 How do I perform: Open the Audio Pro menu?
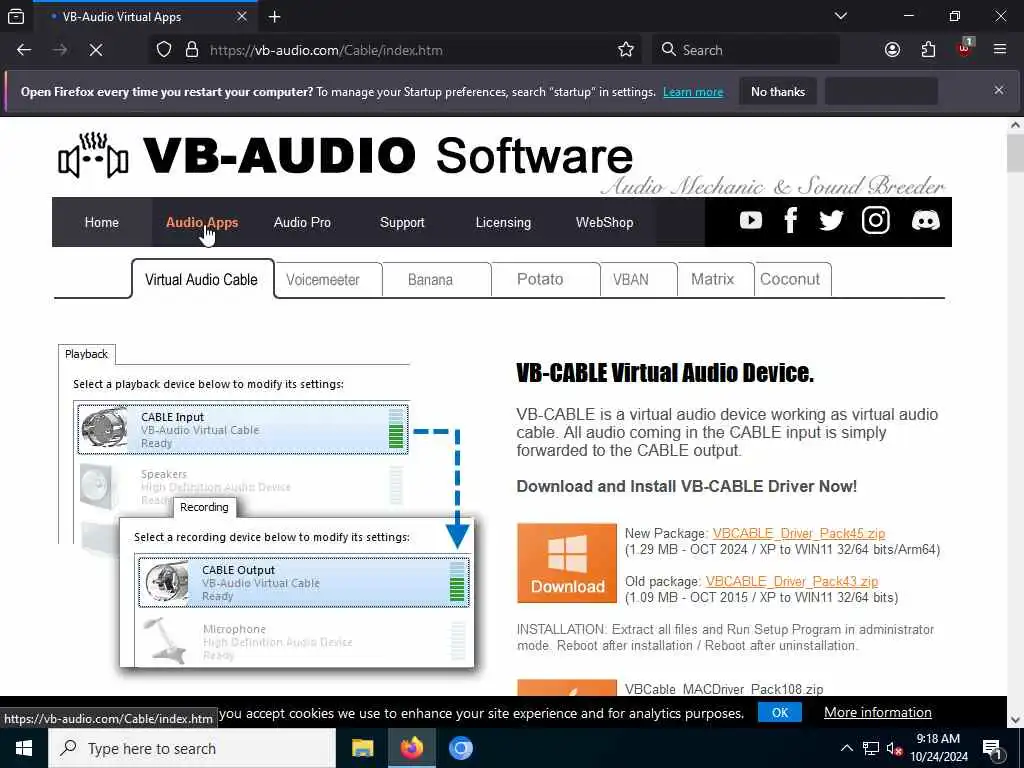[x=302, y=222]
